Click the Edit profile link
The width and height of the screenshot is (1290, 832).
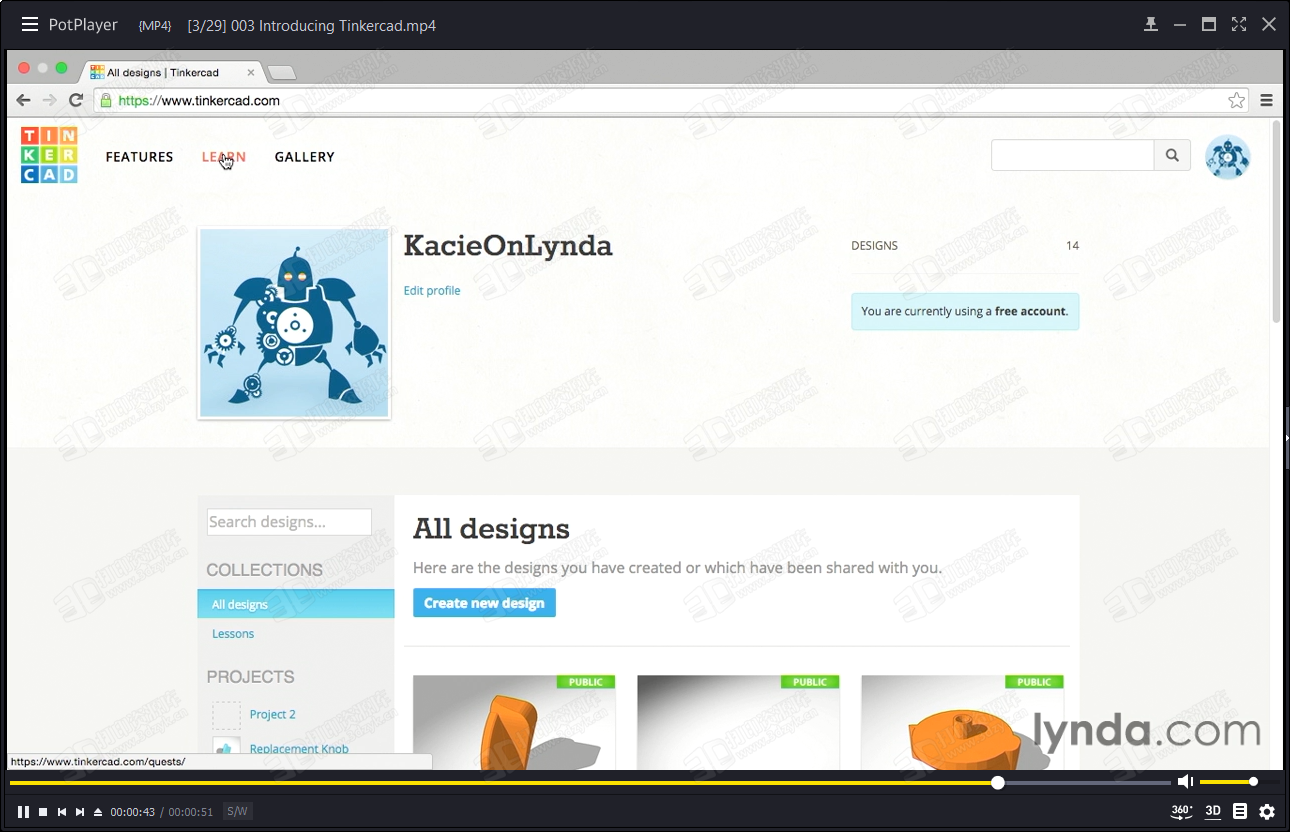click(x=432, y=291)
